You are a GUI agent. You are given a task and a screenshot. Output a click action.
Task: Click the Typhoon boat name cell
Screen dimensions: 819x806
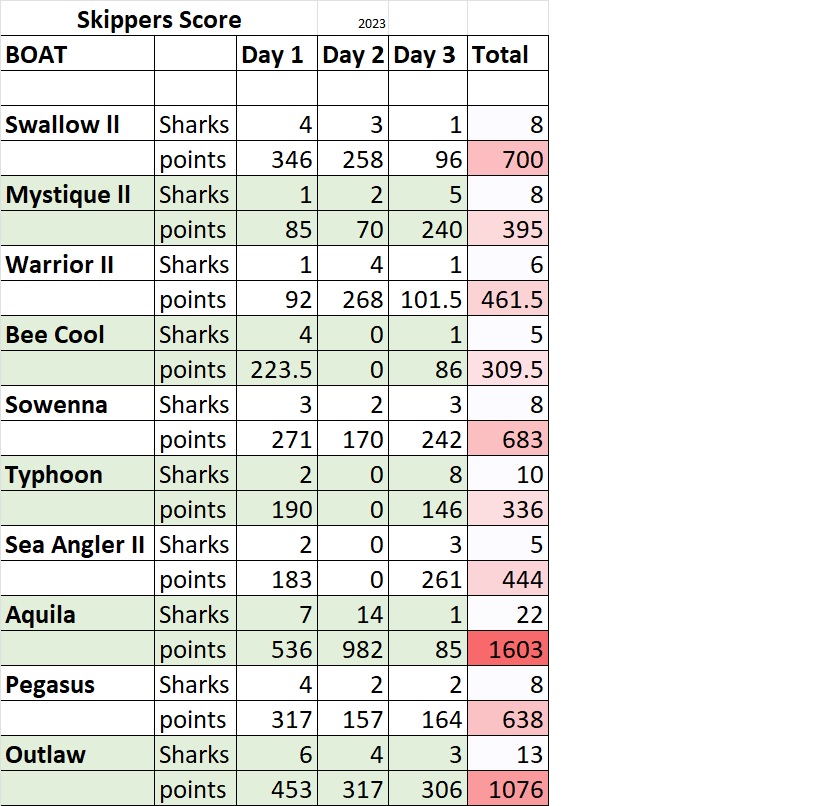(77, 474)
